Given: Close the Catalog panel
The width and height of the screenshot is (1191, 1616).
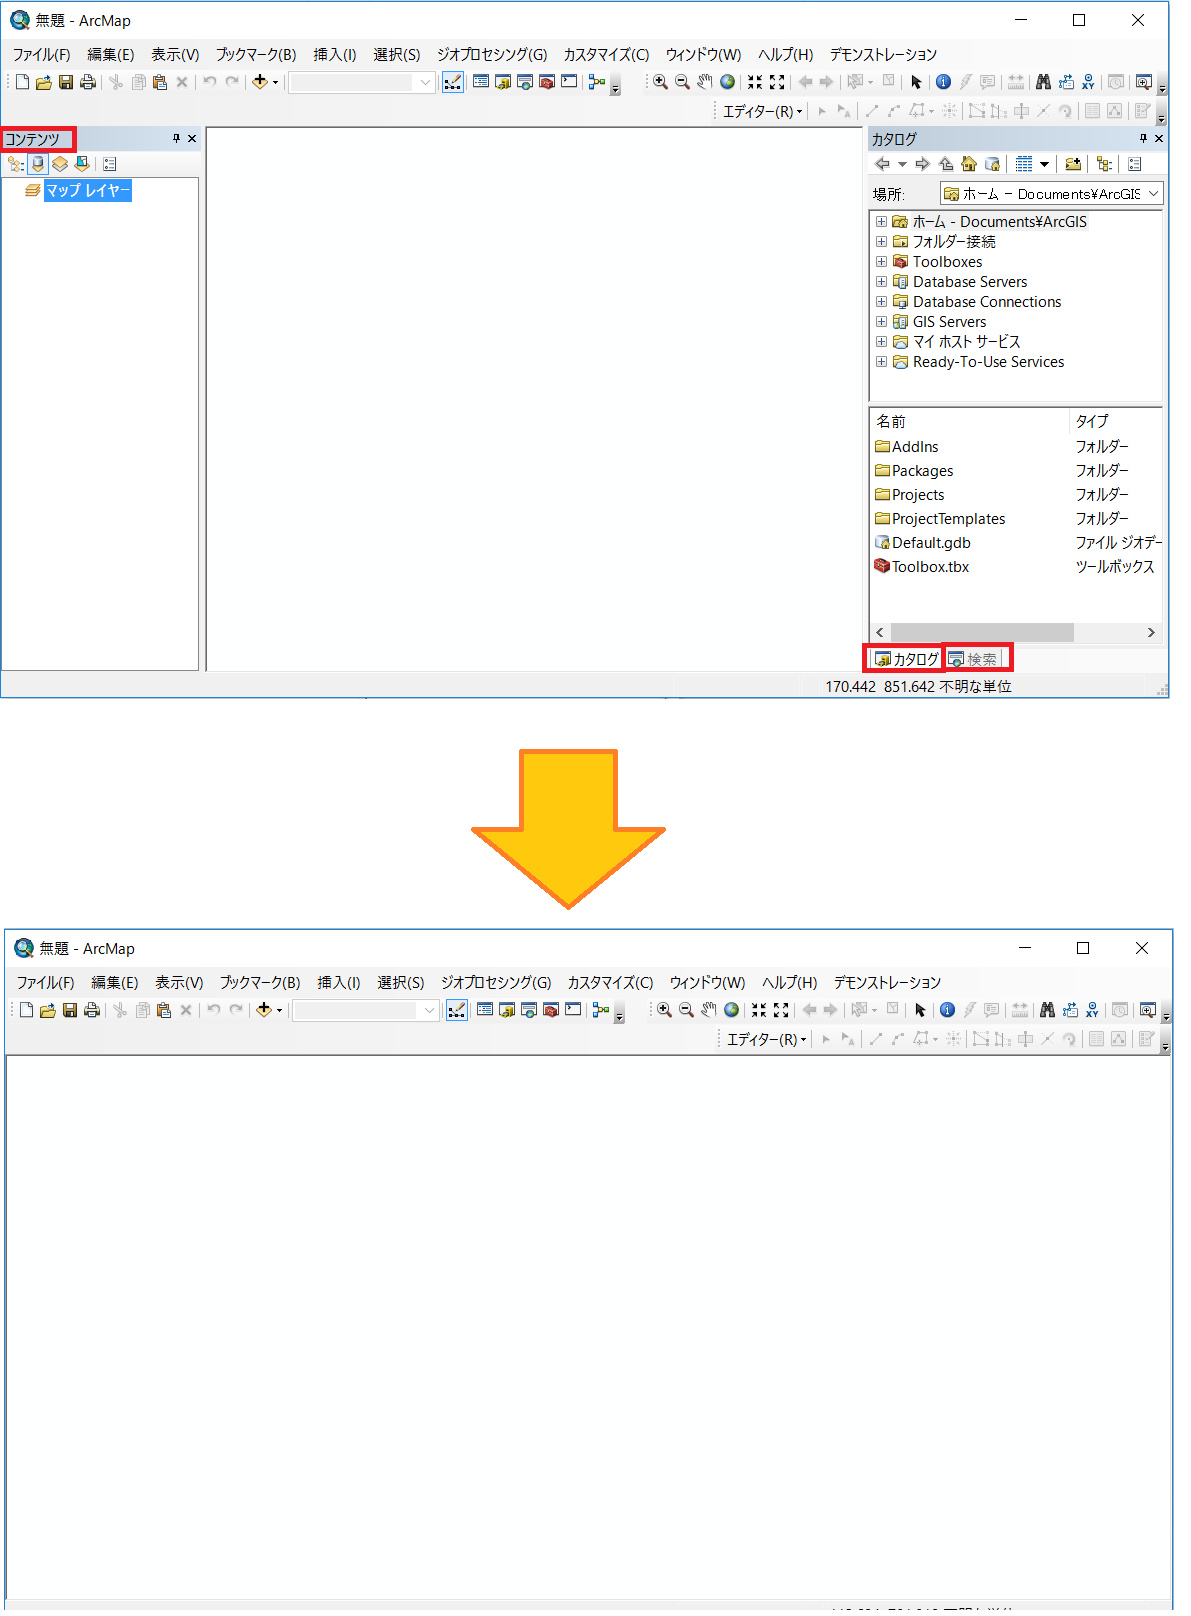Looking at the screenshot, I should 1159,139.
